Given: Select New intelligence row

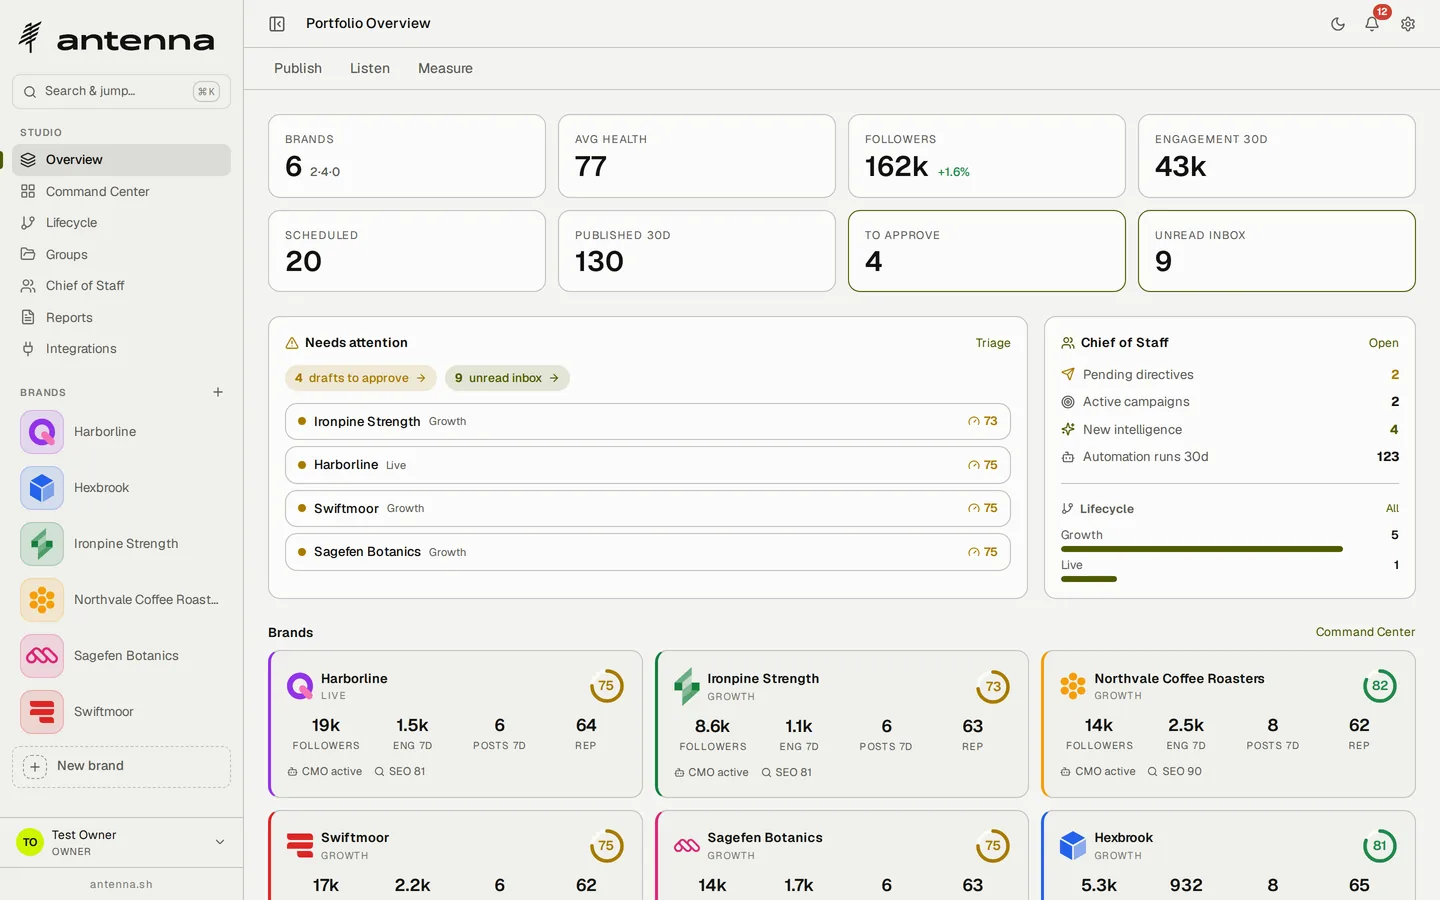Looking at the screenshot, I should 1230,429.
